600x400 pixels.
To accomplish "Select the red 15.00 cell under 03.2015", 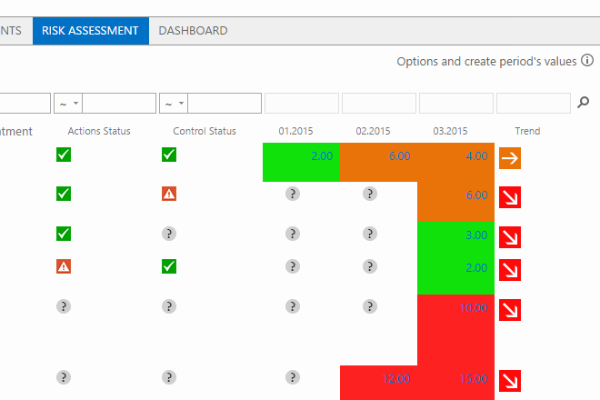I will click(456, 383).
